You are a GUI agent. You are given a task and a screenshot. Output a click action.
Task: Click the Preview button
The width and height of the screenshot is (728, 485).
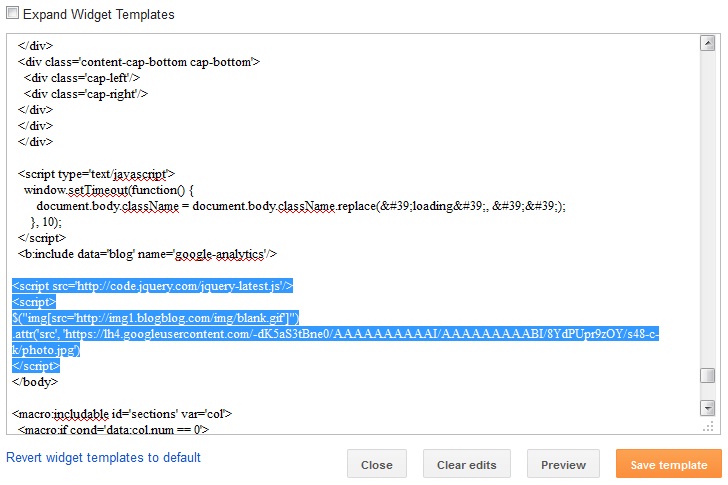click(x=563, y=464)
